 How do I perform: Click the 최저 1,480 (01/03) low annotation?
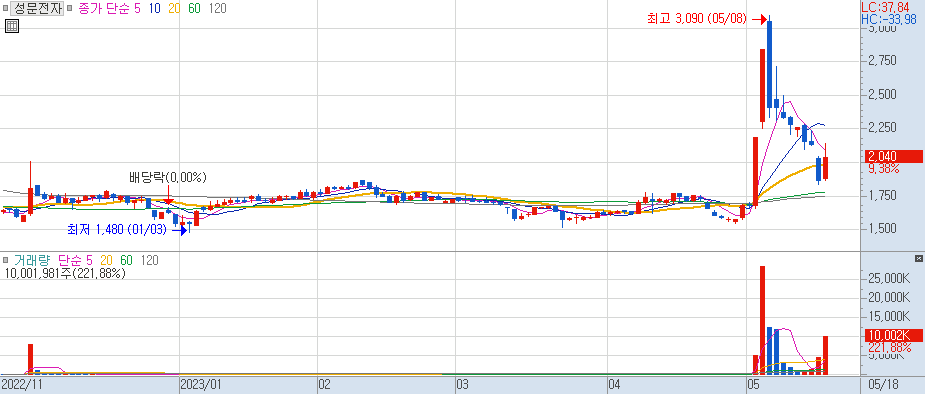pos(117,229)
